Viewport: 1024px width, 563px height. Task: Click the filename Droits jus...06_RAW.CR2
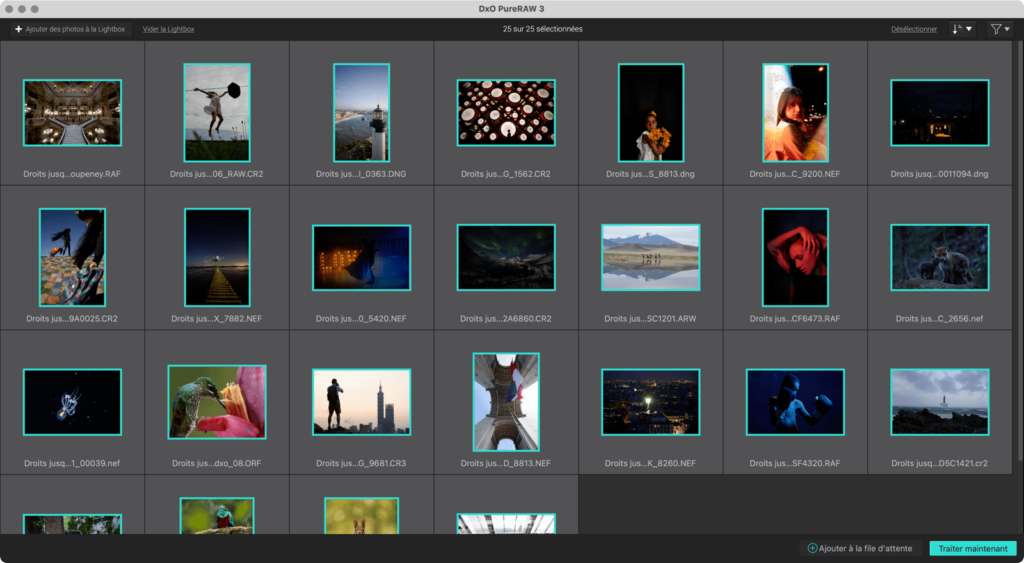coord(217,174)
